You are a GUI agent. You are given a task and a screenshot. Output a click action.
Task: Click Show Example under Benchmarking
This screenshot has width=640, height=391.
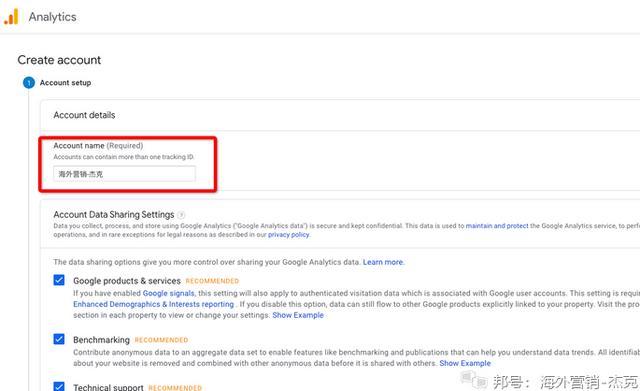click(465, 363)
